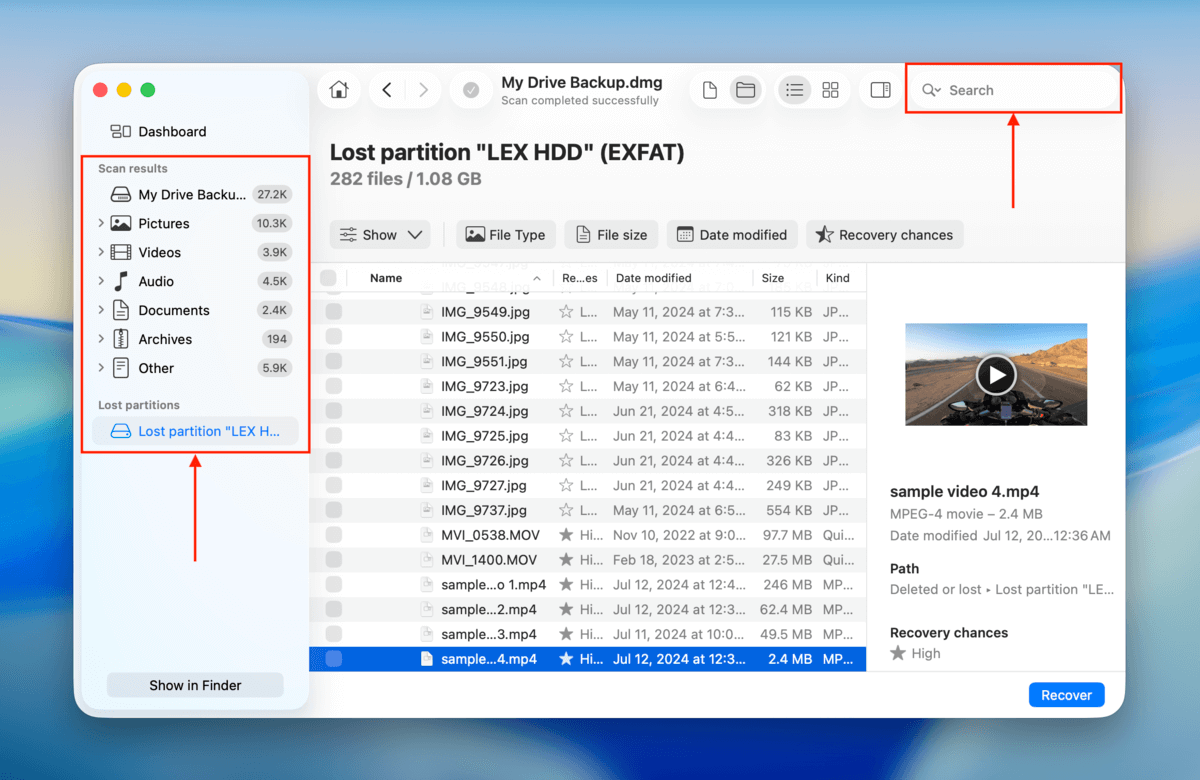Select the file view icon

click(709, 89)
